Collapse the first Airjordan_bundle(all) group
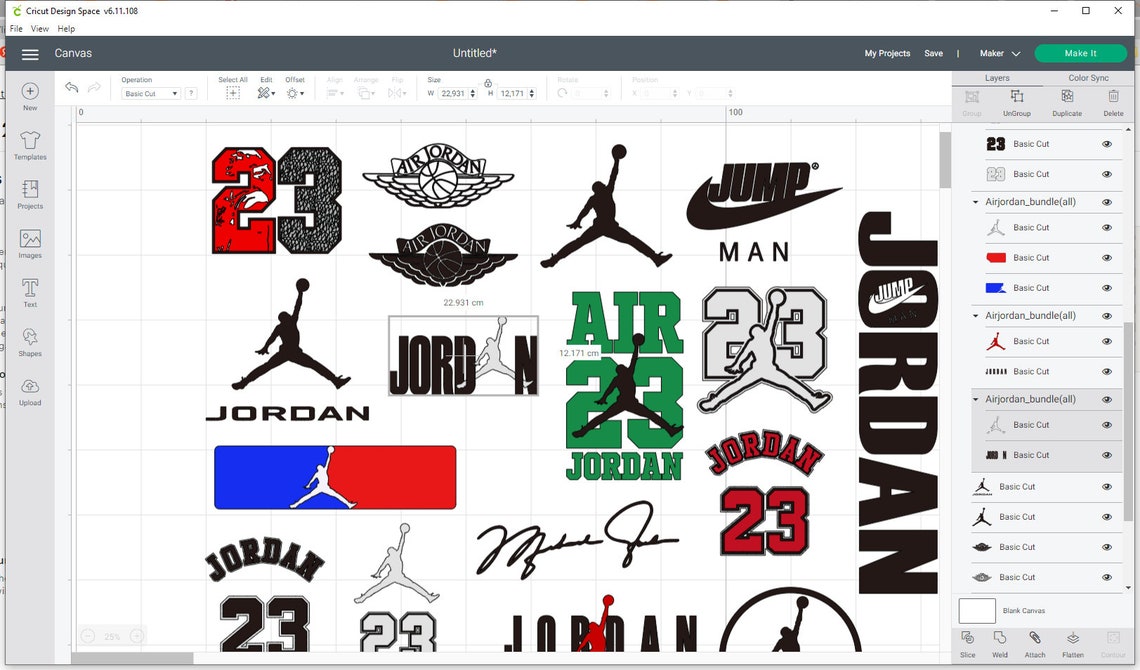Image resolution: width=1140 pixels, height=670 pixels. (x=976, y=202)
